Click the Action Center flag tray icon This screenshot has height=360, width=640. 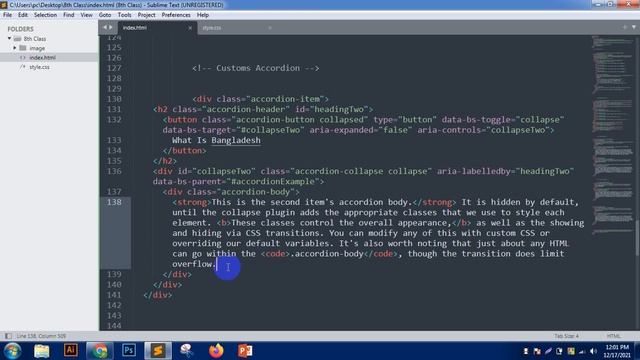[x=537, y=351]
